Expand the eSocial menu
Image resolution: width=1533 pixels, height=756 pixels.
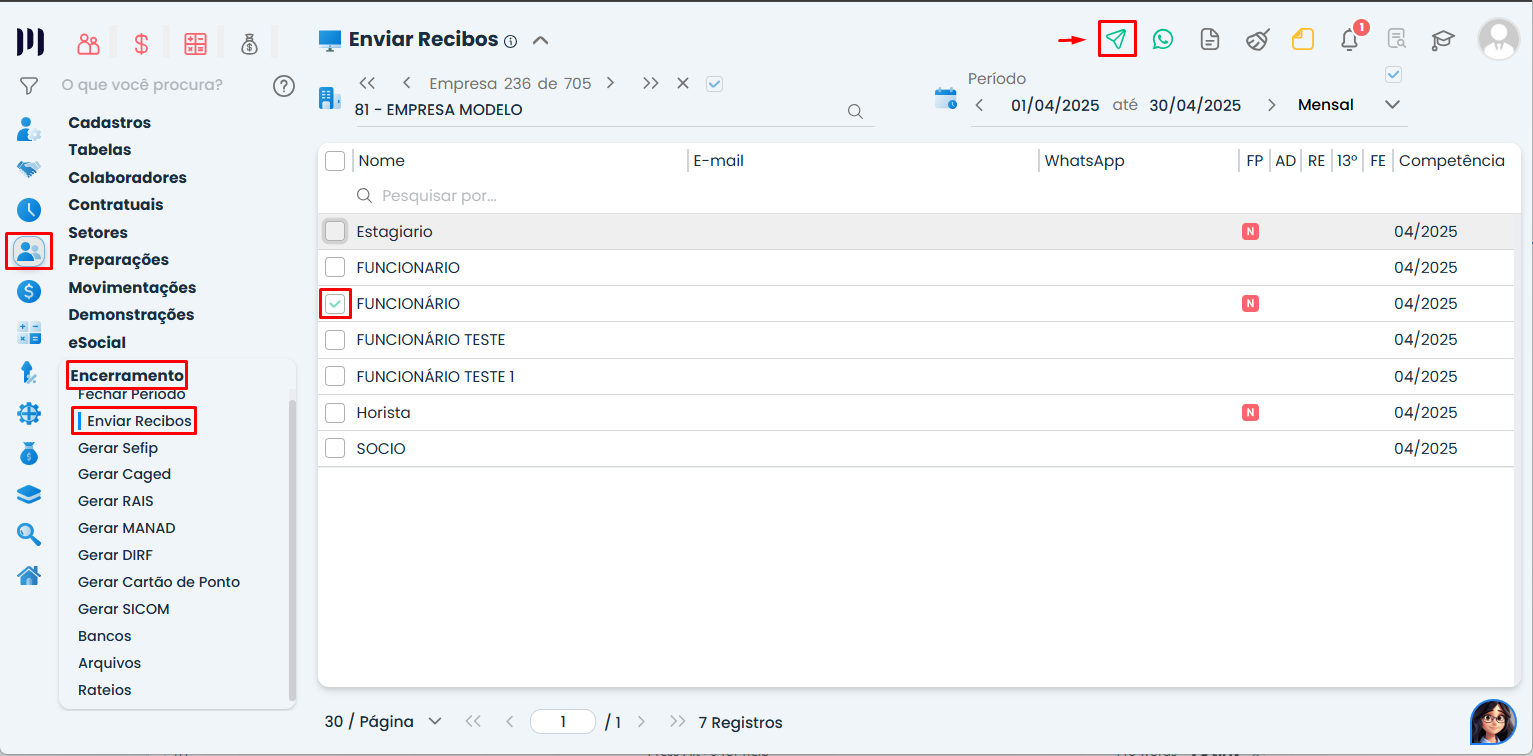pos(97,343)
